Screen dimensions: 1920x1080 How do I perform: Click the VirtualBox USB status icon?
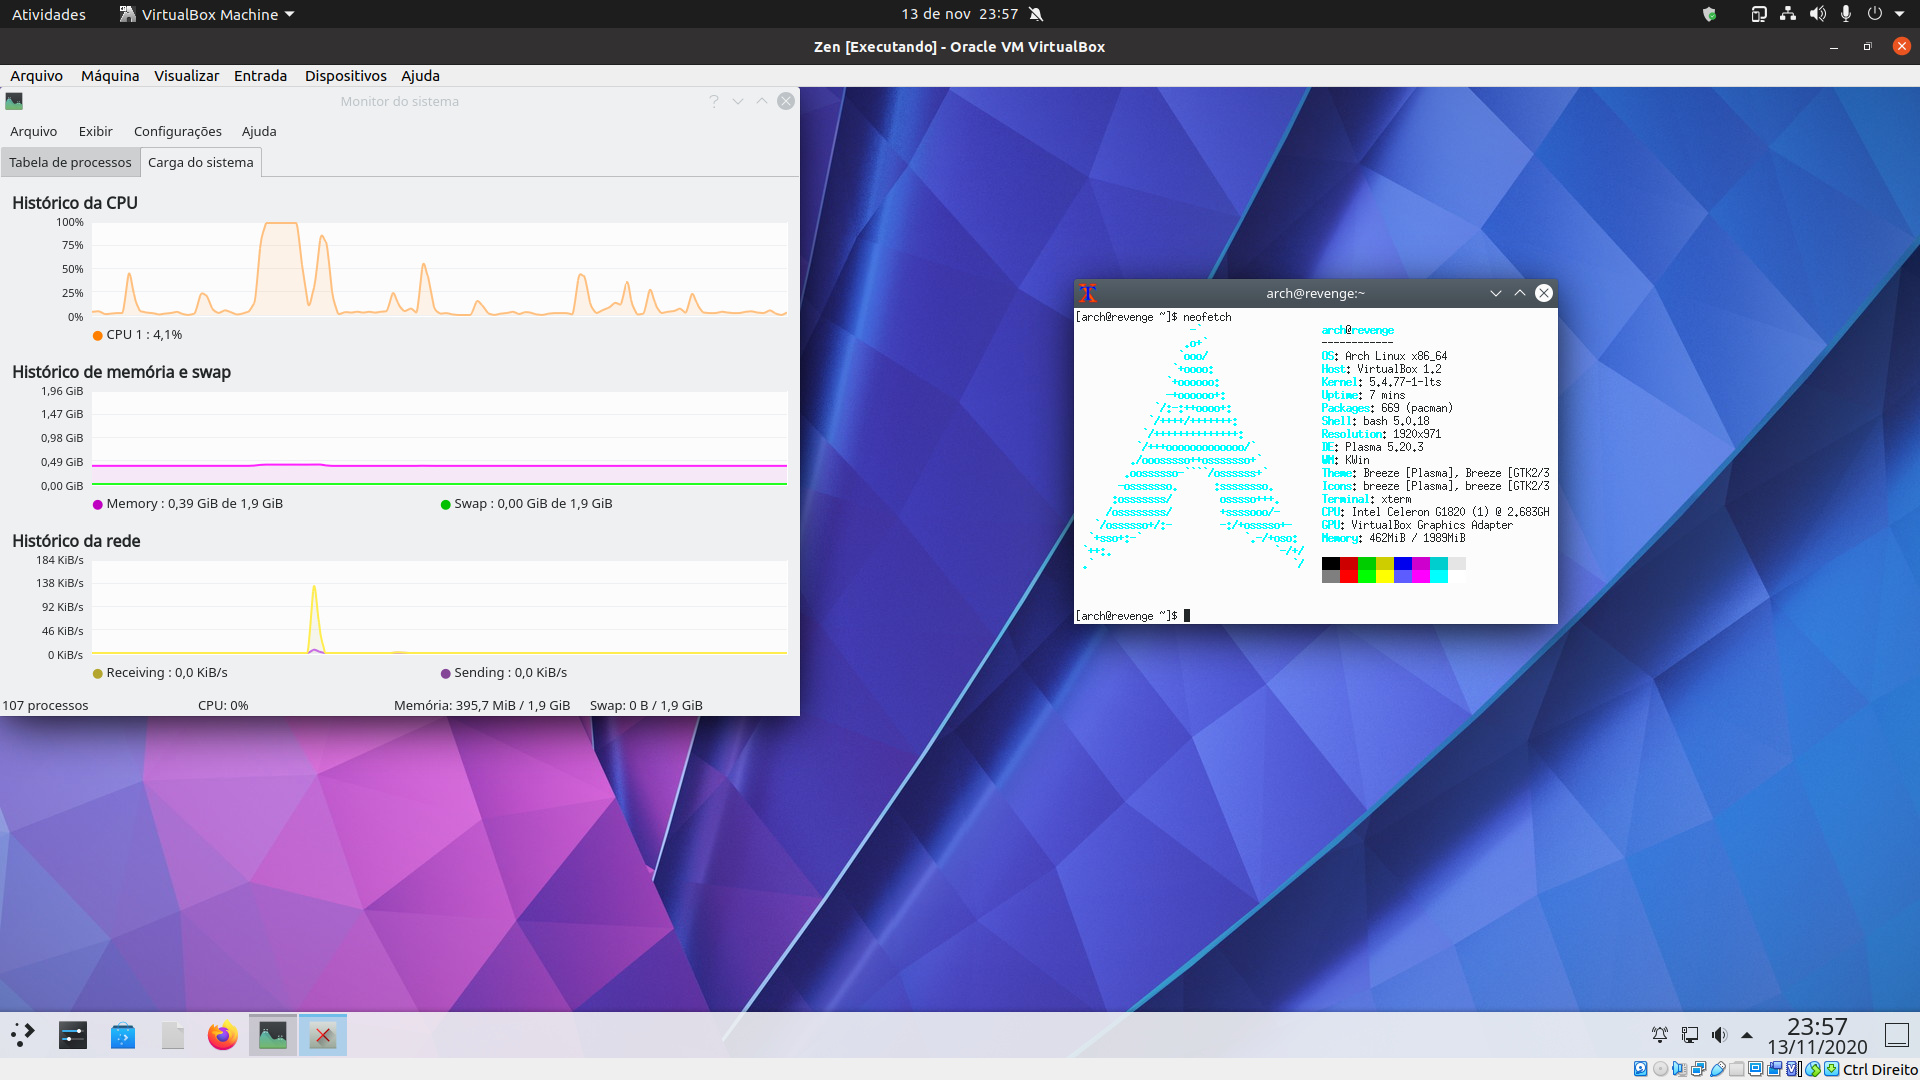[1717, 1069]
